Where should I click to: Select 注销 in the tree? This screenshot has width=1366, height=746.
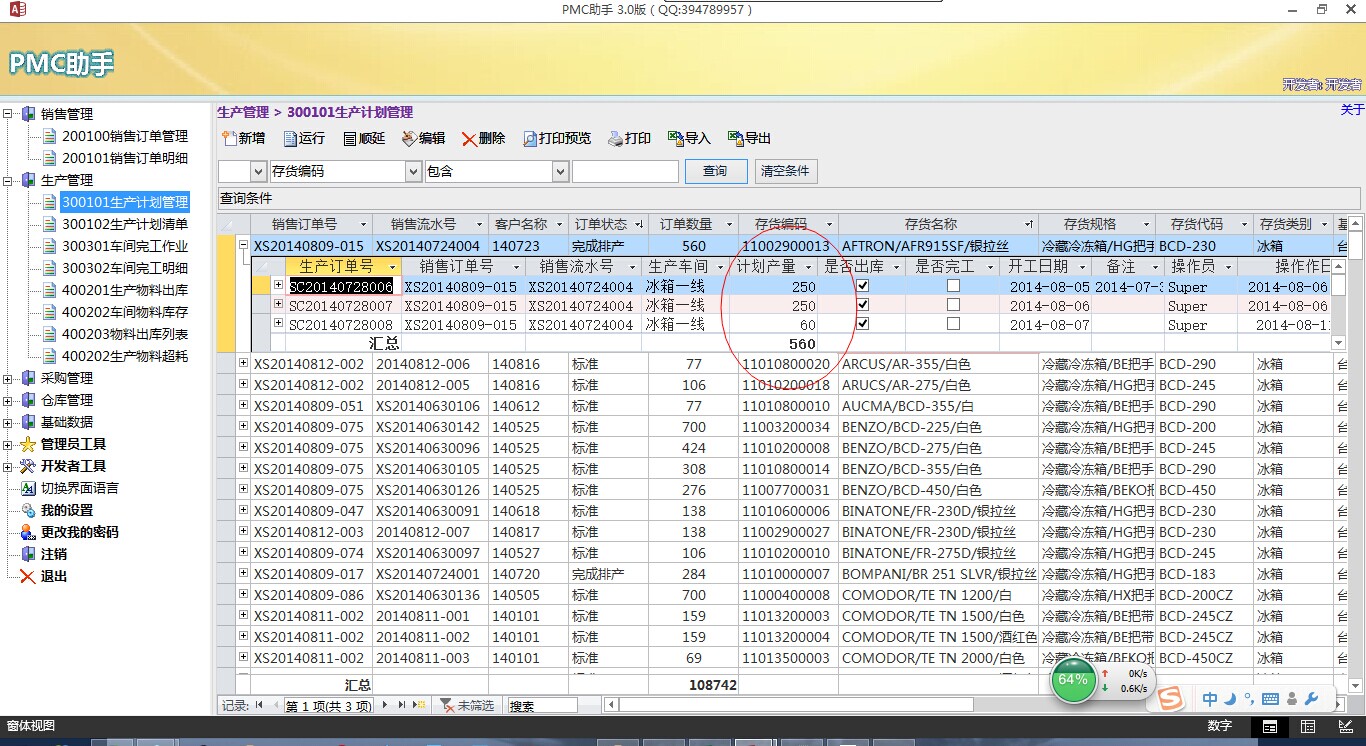coord(54,554)
